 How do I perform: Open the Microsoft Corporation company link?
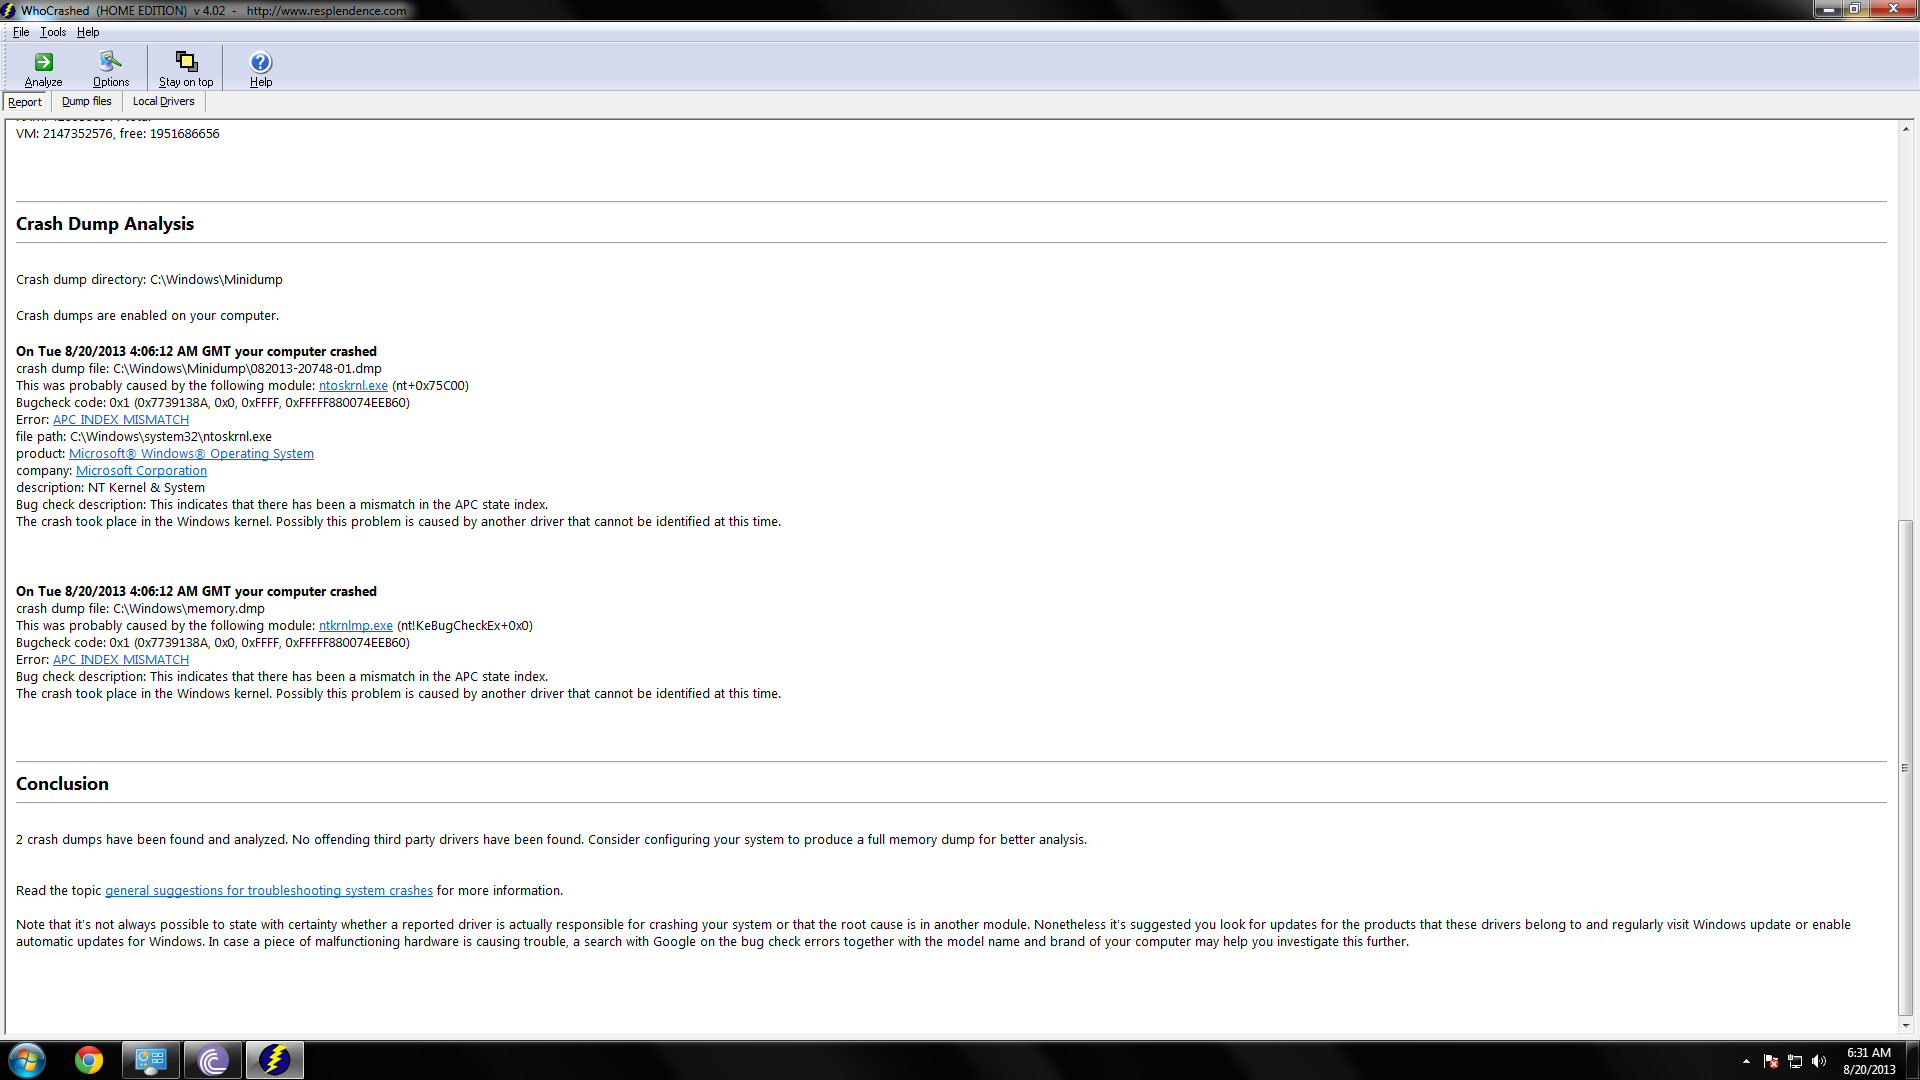coord(141,471)
